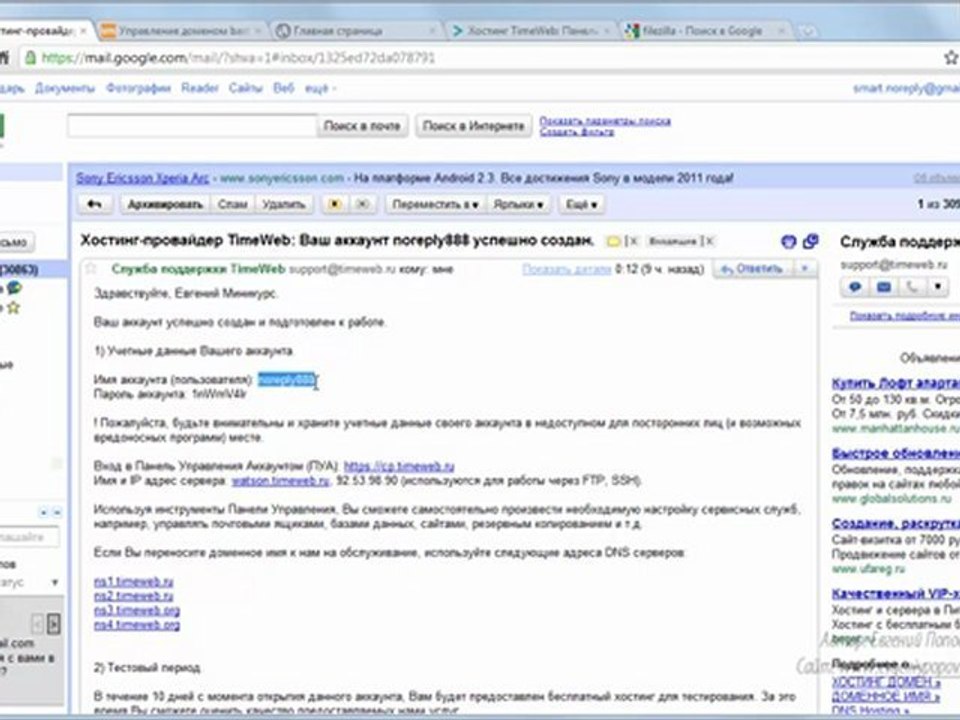Click the star icon in left sidebar
This screenshot has height=720, width=960.
point(13,307)
